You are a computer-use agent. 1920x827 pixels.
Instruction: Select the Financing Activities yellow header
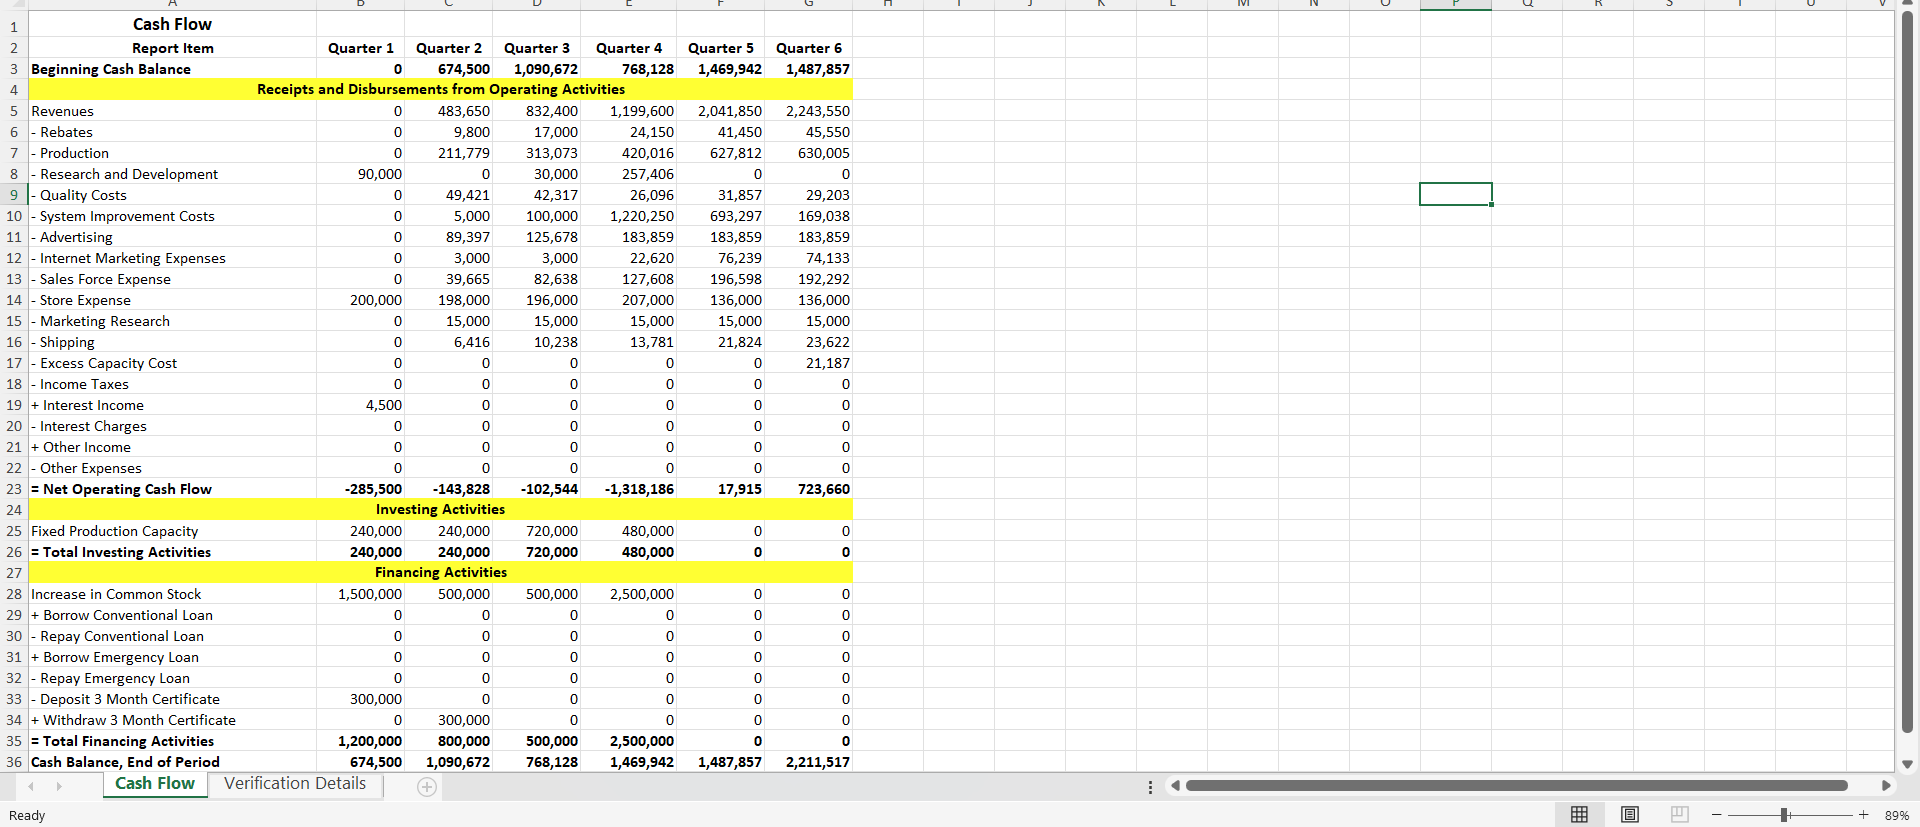pyautogui.click(x=441, y=573)
